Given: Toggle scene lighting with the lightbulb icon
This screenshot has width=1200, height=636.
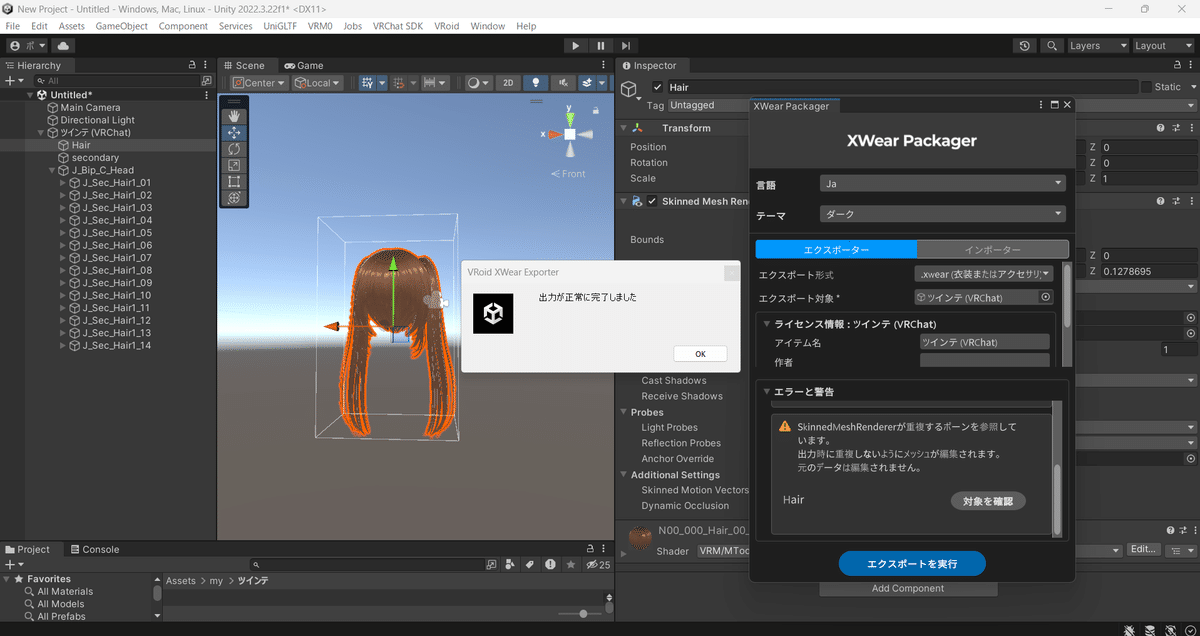Looking at the screenshot, I should click(x=536, y=83).
